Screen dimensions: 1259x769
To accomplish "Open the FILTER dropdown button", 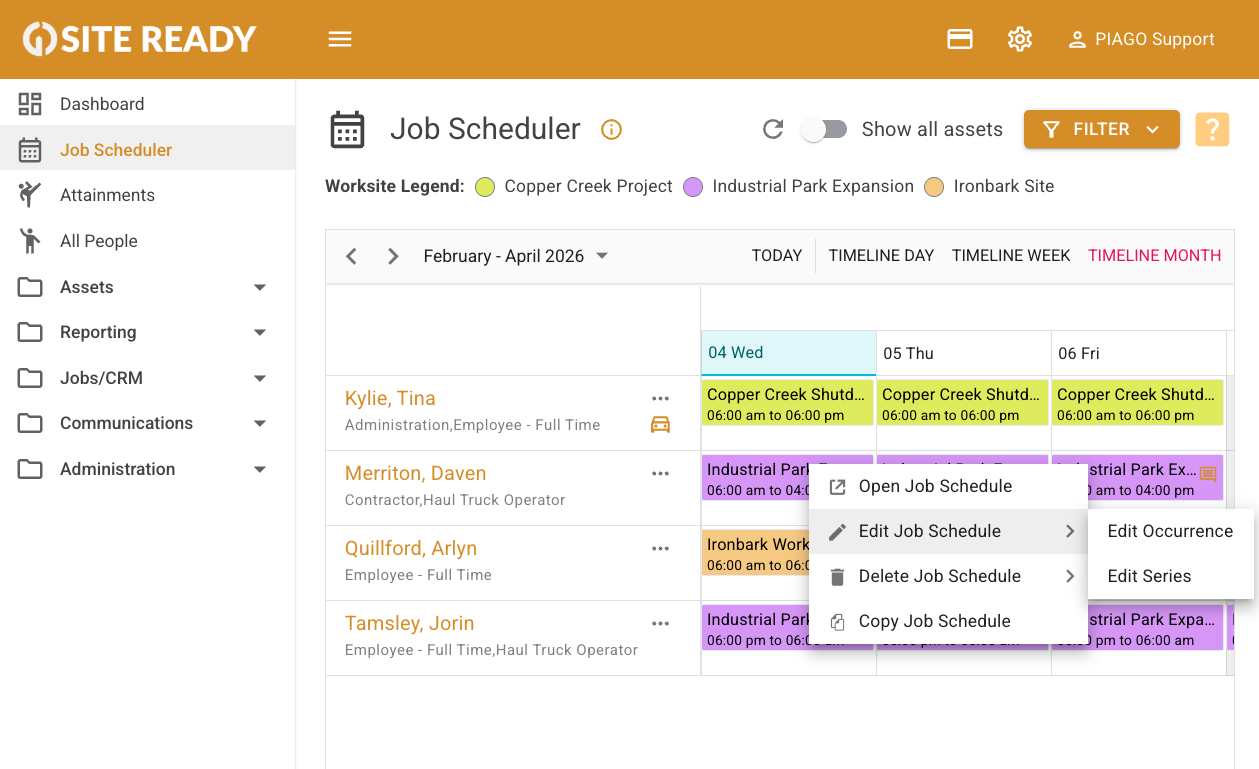I will click(1101, 129).
